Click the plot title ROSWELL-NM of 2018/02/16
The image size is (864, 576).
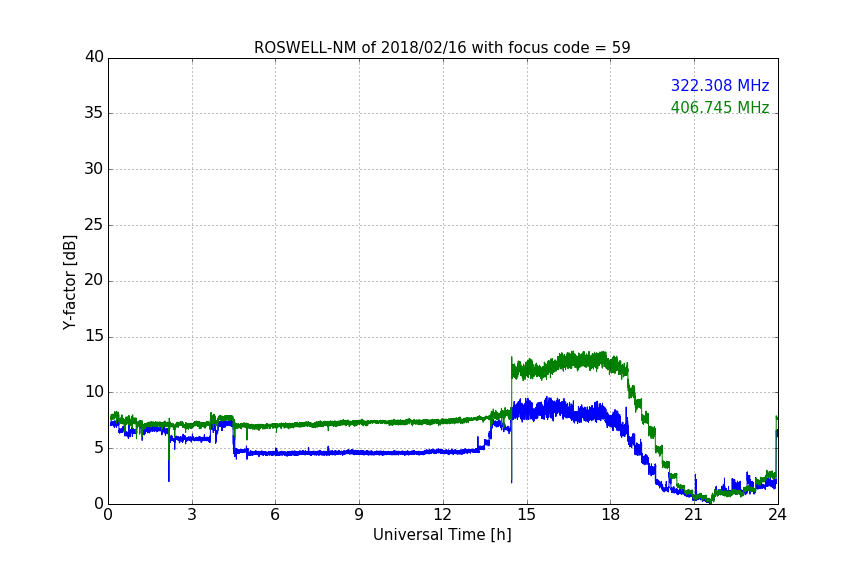point(442,48)
